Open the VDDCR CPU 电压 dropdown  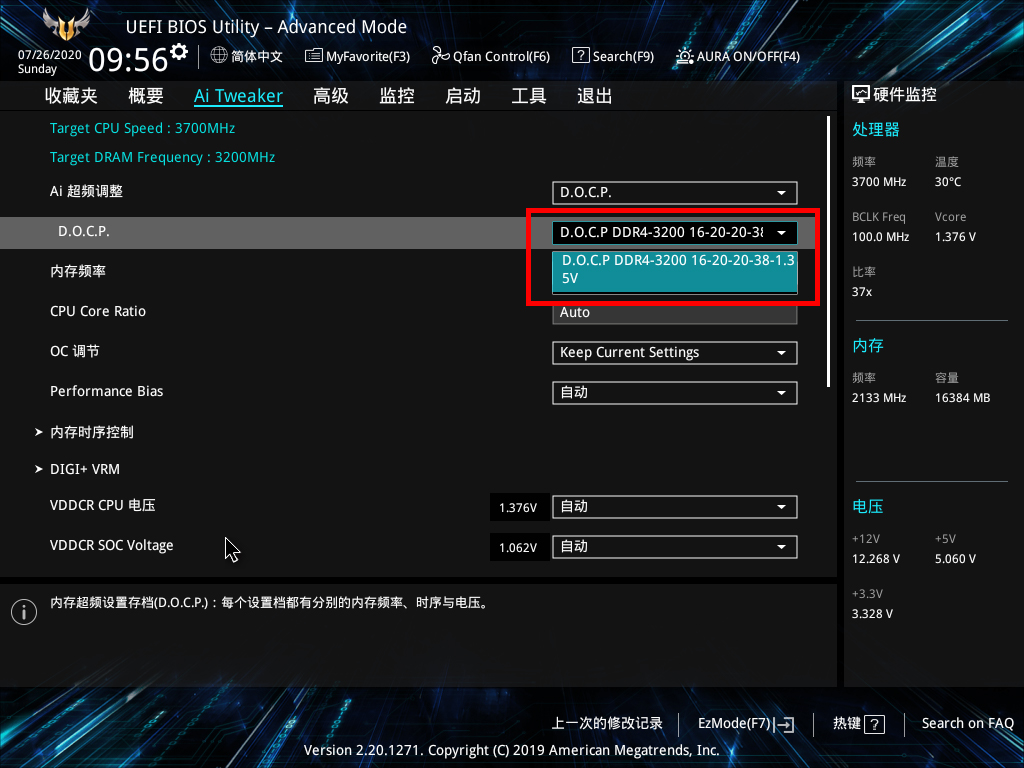coord(675,507)
